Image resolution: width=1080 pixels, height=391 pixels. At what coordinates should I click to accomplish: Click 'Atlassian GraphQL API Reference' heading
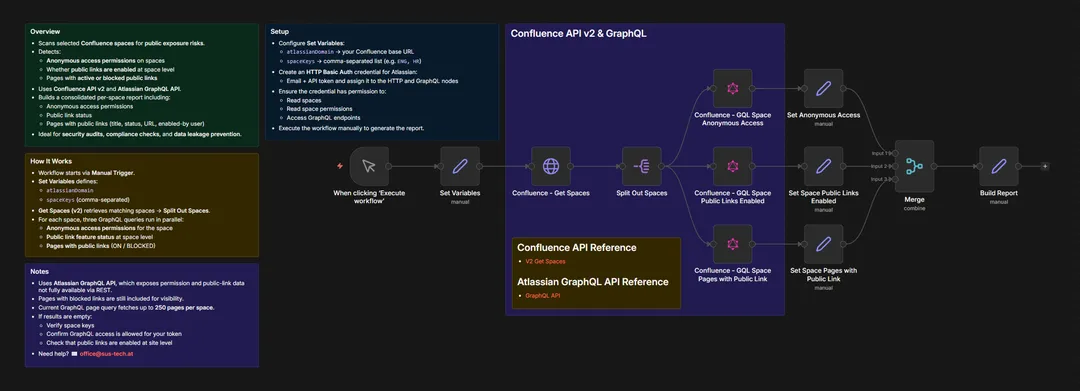click(x=592, y=282)
